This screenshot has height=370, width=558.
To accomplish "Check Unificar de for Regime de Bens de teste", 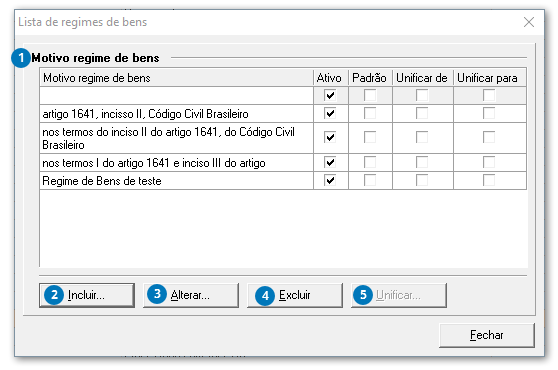I will (x=422, y=180).
